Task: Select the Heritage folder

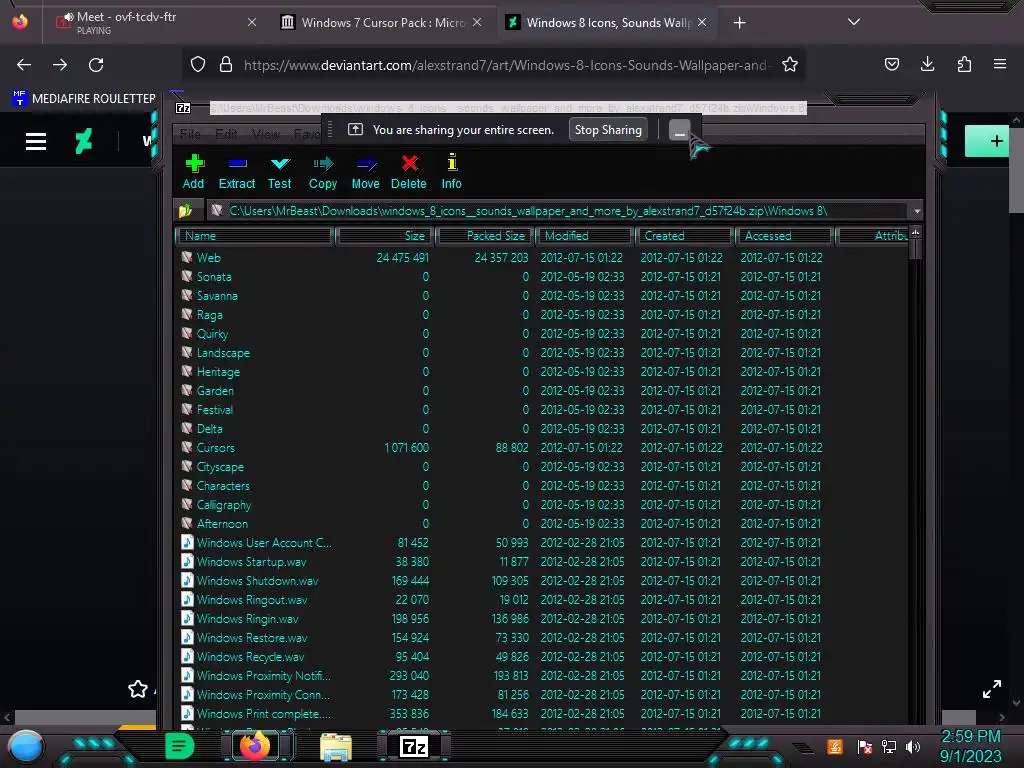Action: [x=218, y=372]
